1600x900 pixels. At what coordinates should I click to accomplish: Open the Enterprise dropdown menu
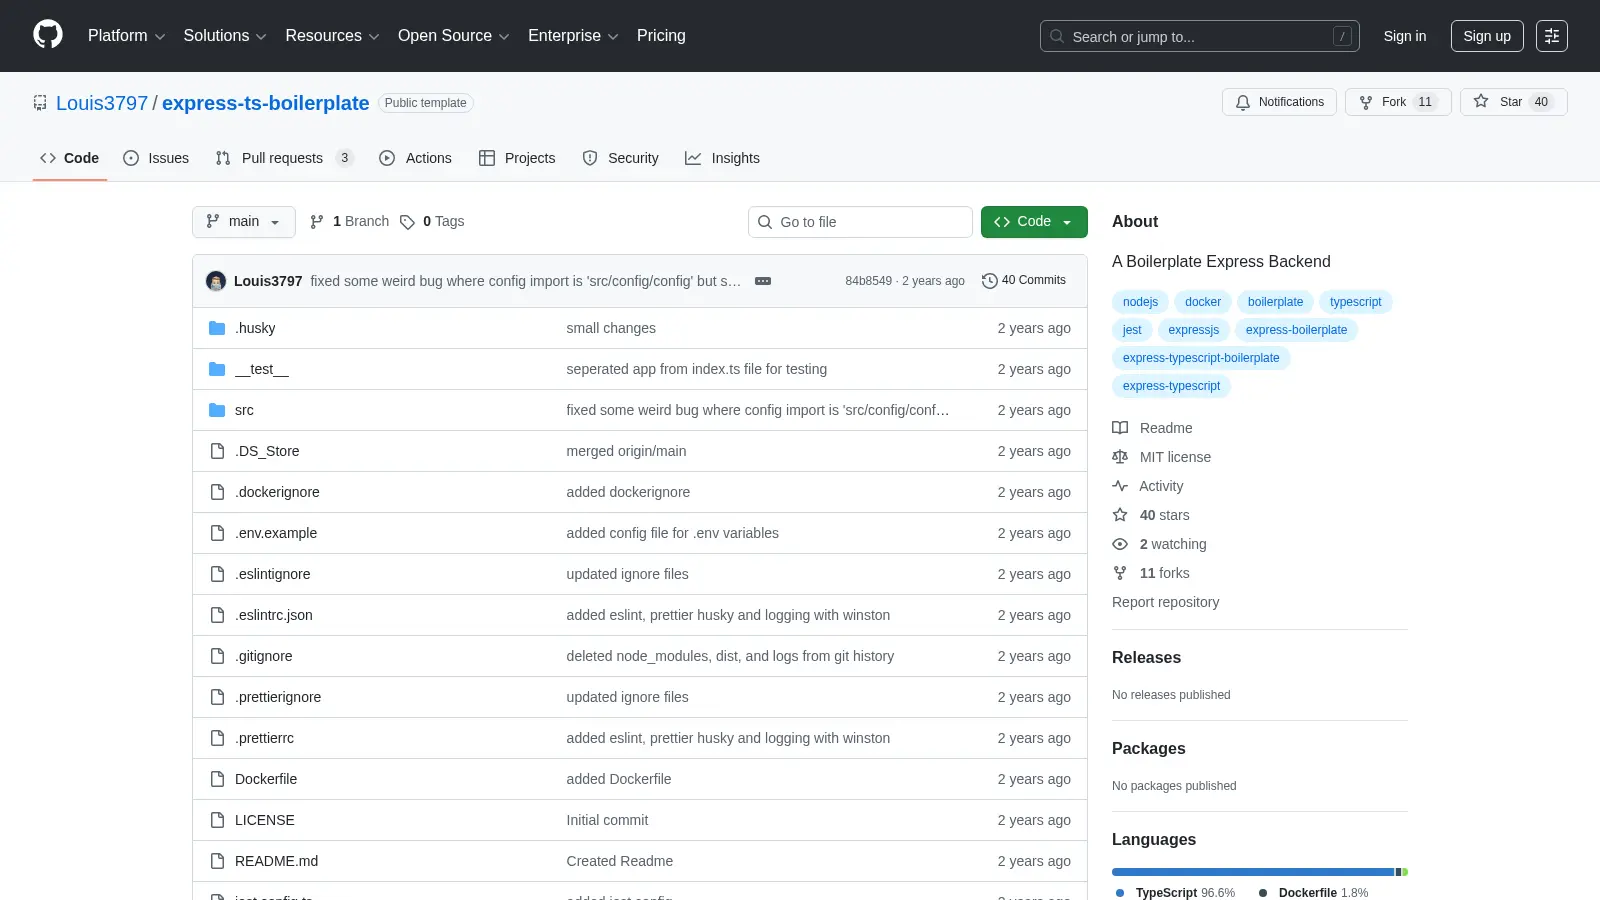[x=573, y=36]
